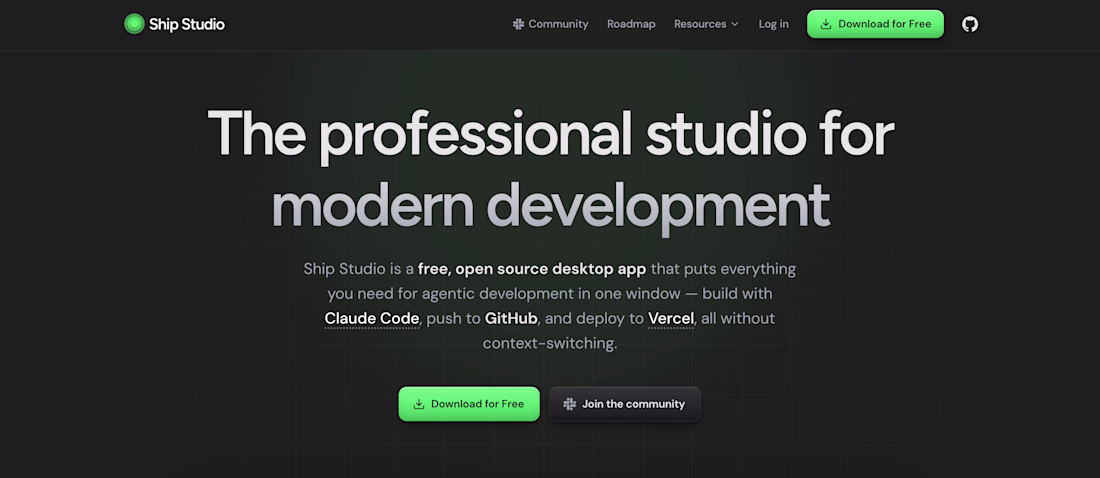Click the Slack icon in Join the community

[x=570, y=404]
